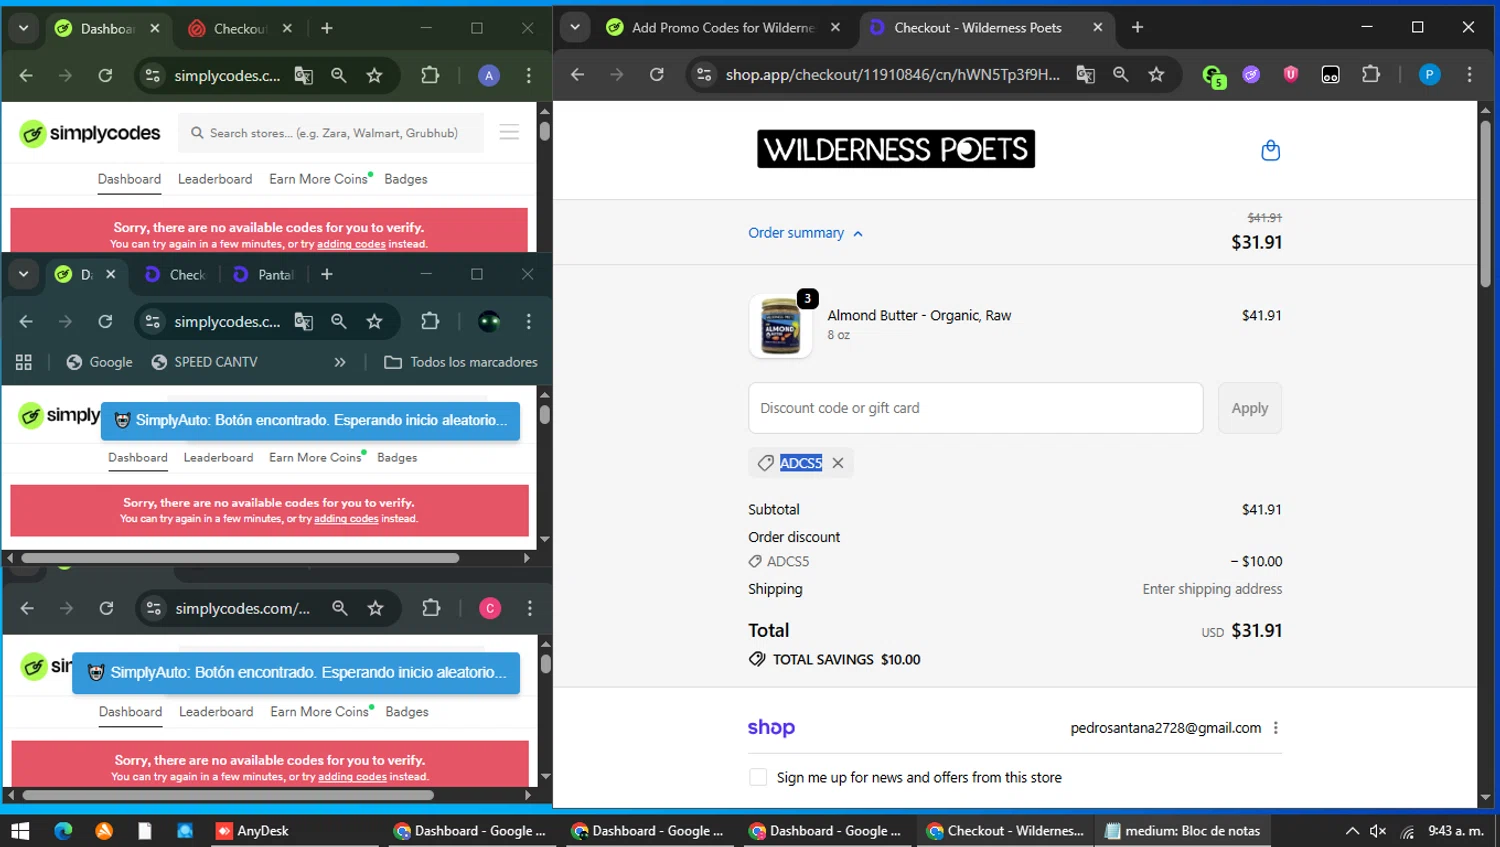Click the Apply discount button
Image resolution: width=1500 pixels, height=847 pixels.
[1249, 408]
